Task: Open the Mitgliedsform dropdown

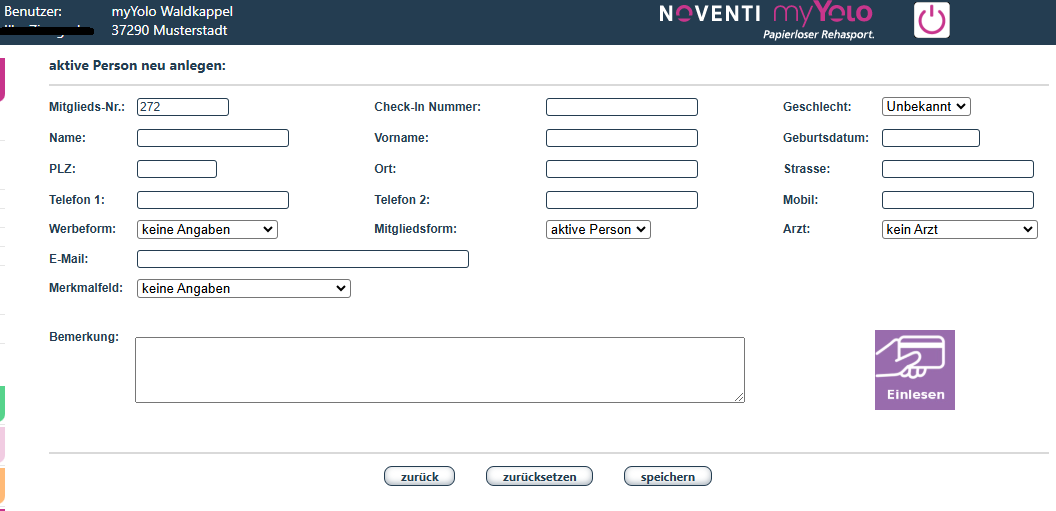Action: pyautogui.click(x=598, y=229)
